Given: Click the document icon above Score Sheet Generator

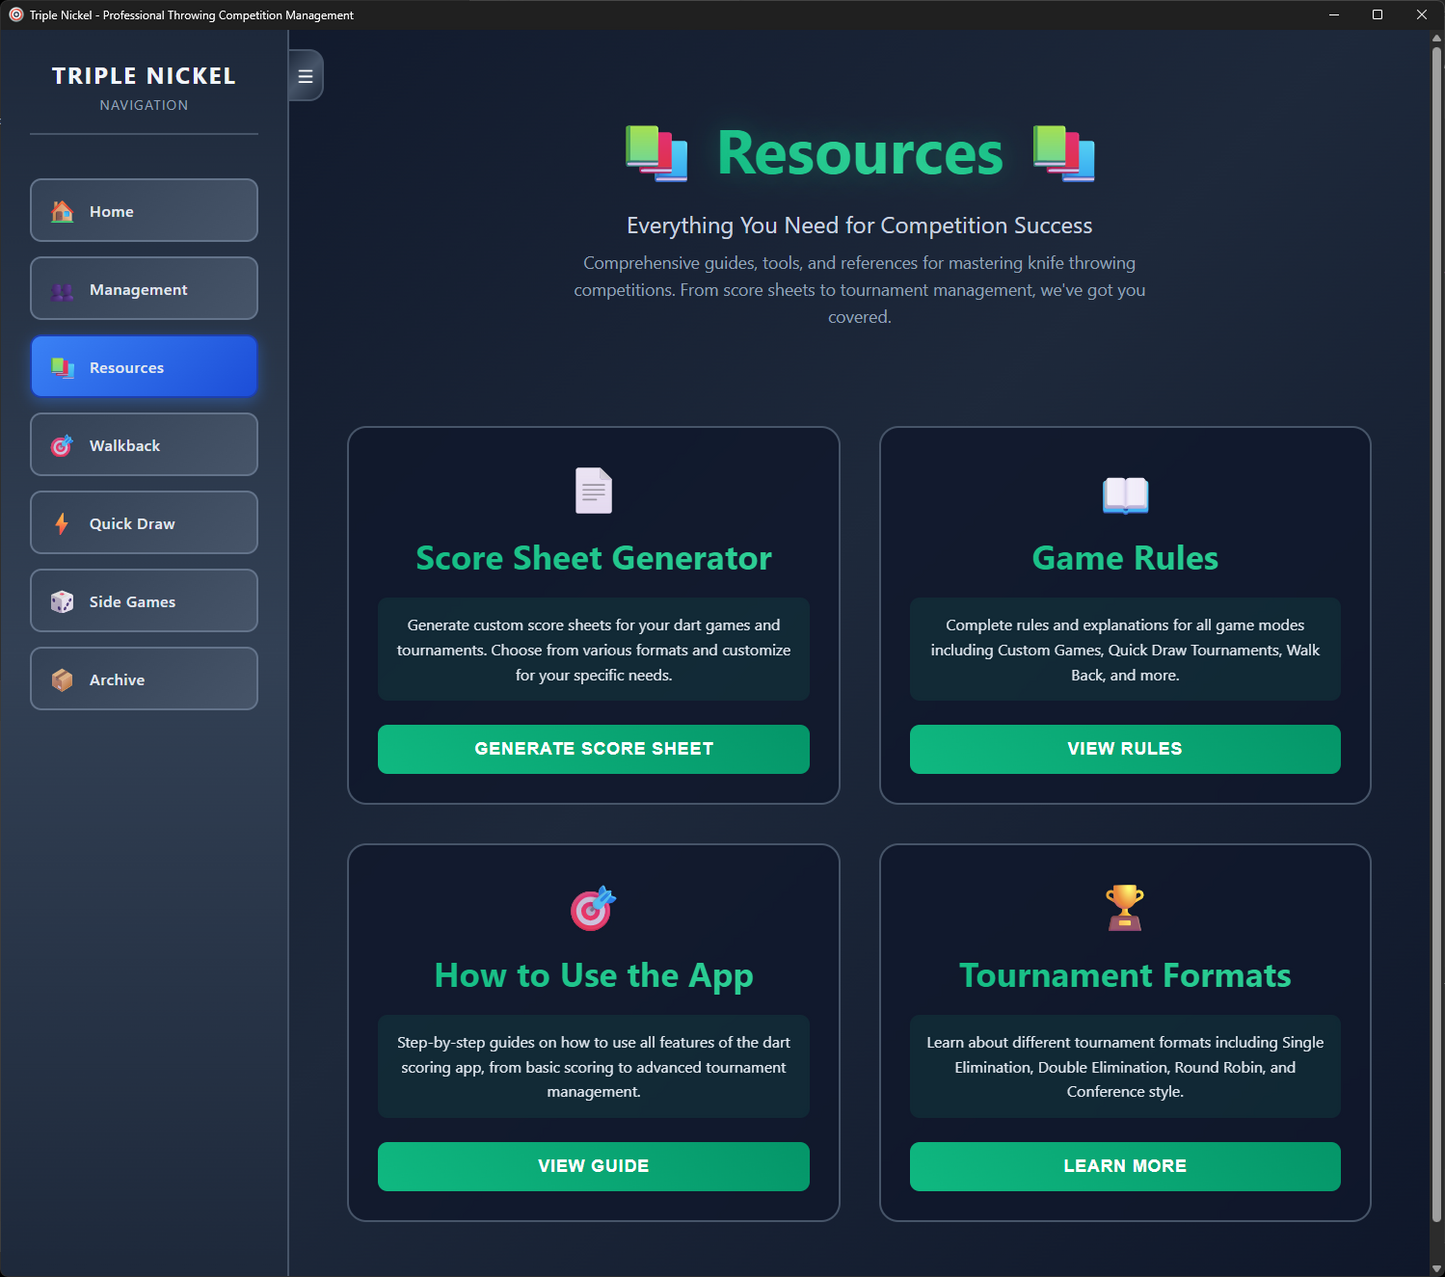Looking at the screenshot, I should (593, 491).
